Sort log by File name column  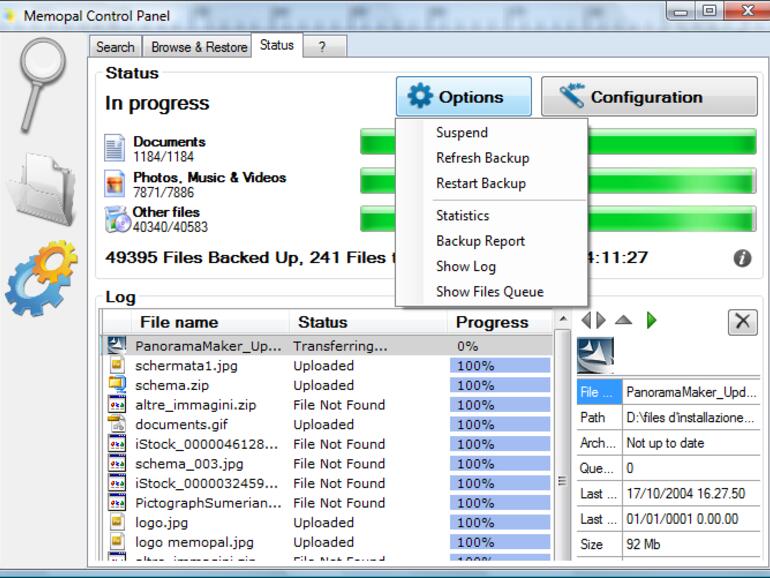[210, 322]
